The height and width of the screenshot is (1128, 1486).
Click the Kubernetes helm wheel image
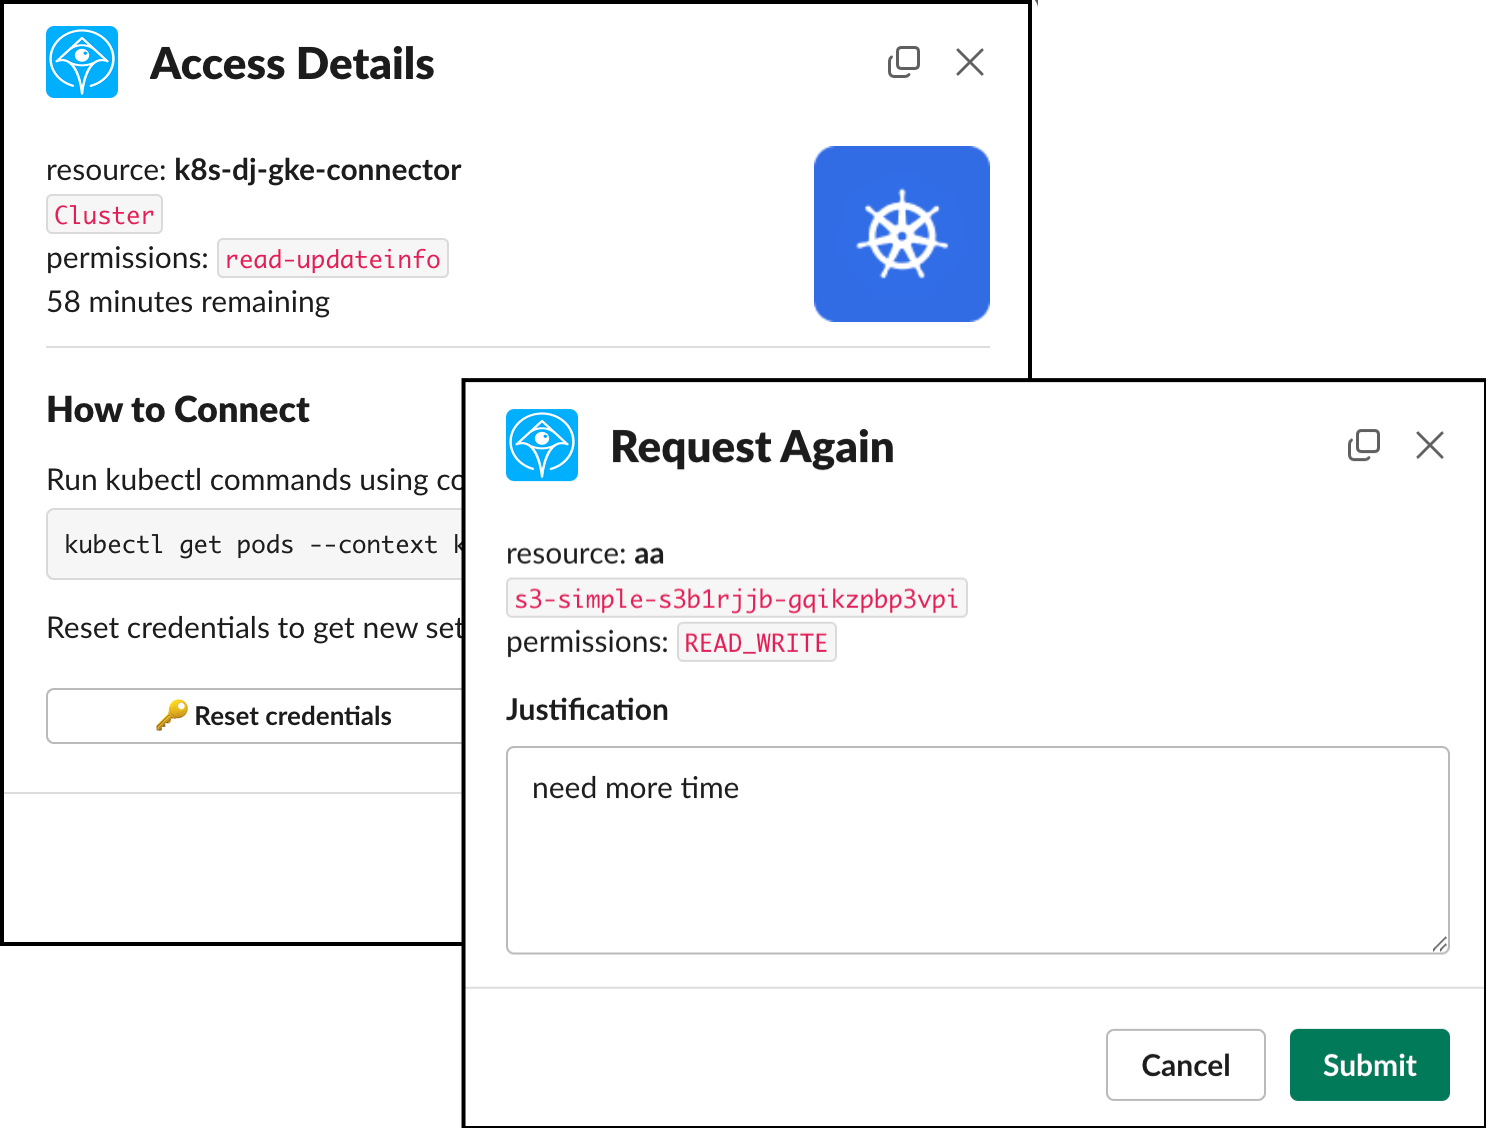[901, 234]
